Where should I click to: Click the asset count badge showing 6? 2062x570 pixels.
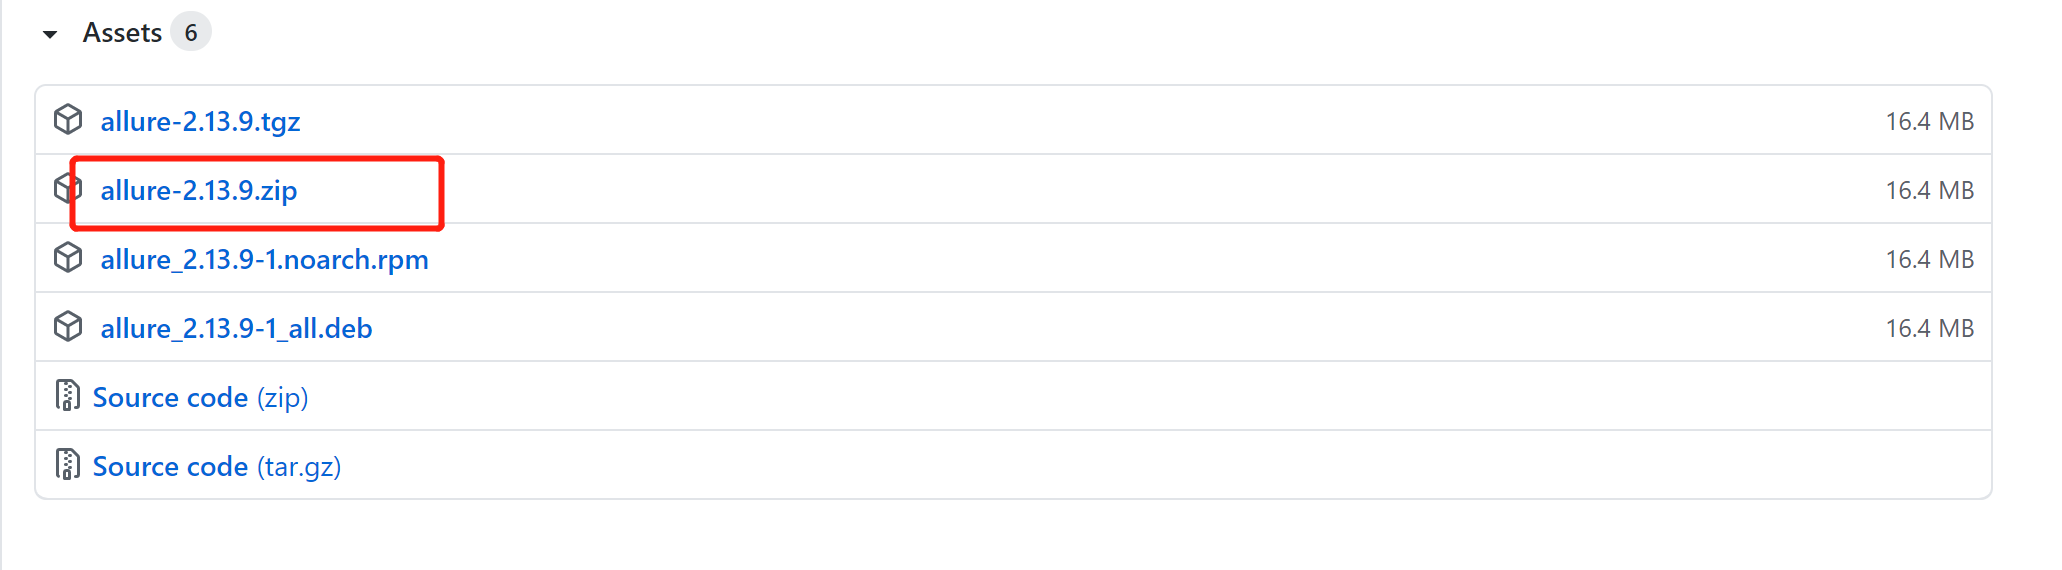coord(191,33)
